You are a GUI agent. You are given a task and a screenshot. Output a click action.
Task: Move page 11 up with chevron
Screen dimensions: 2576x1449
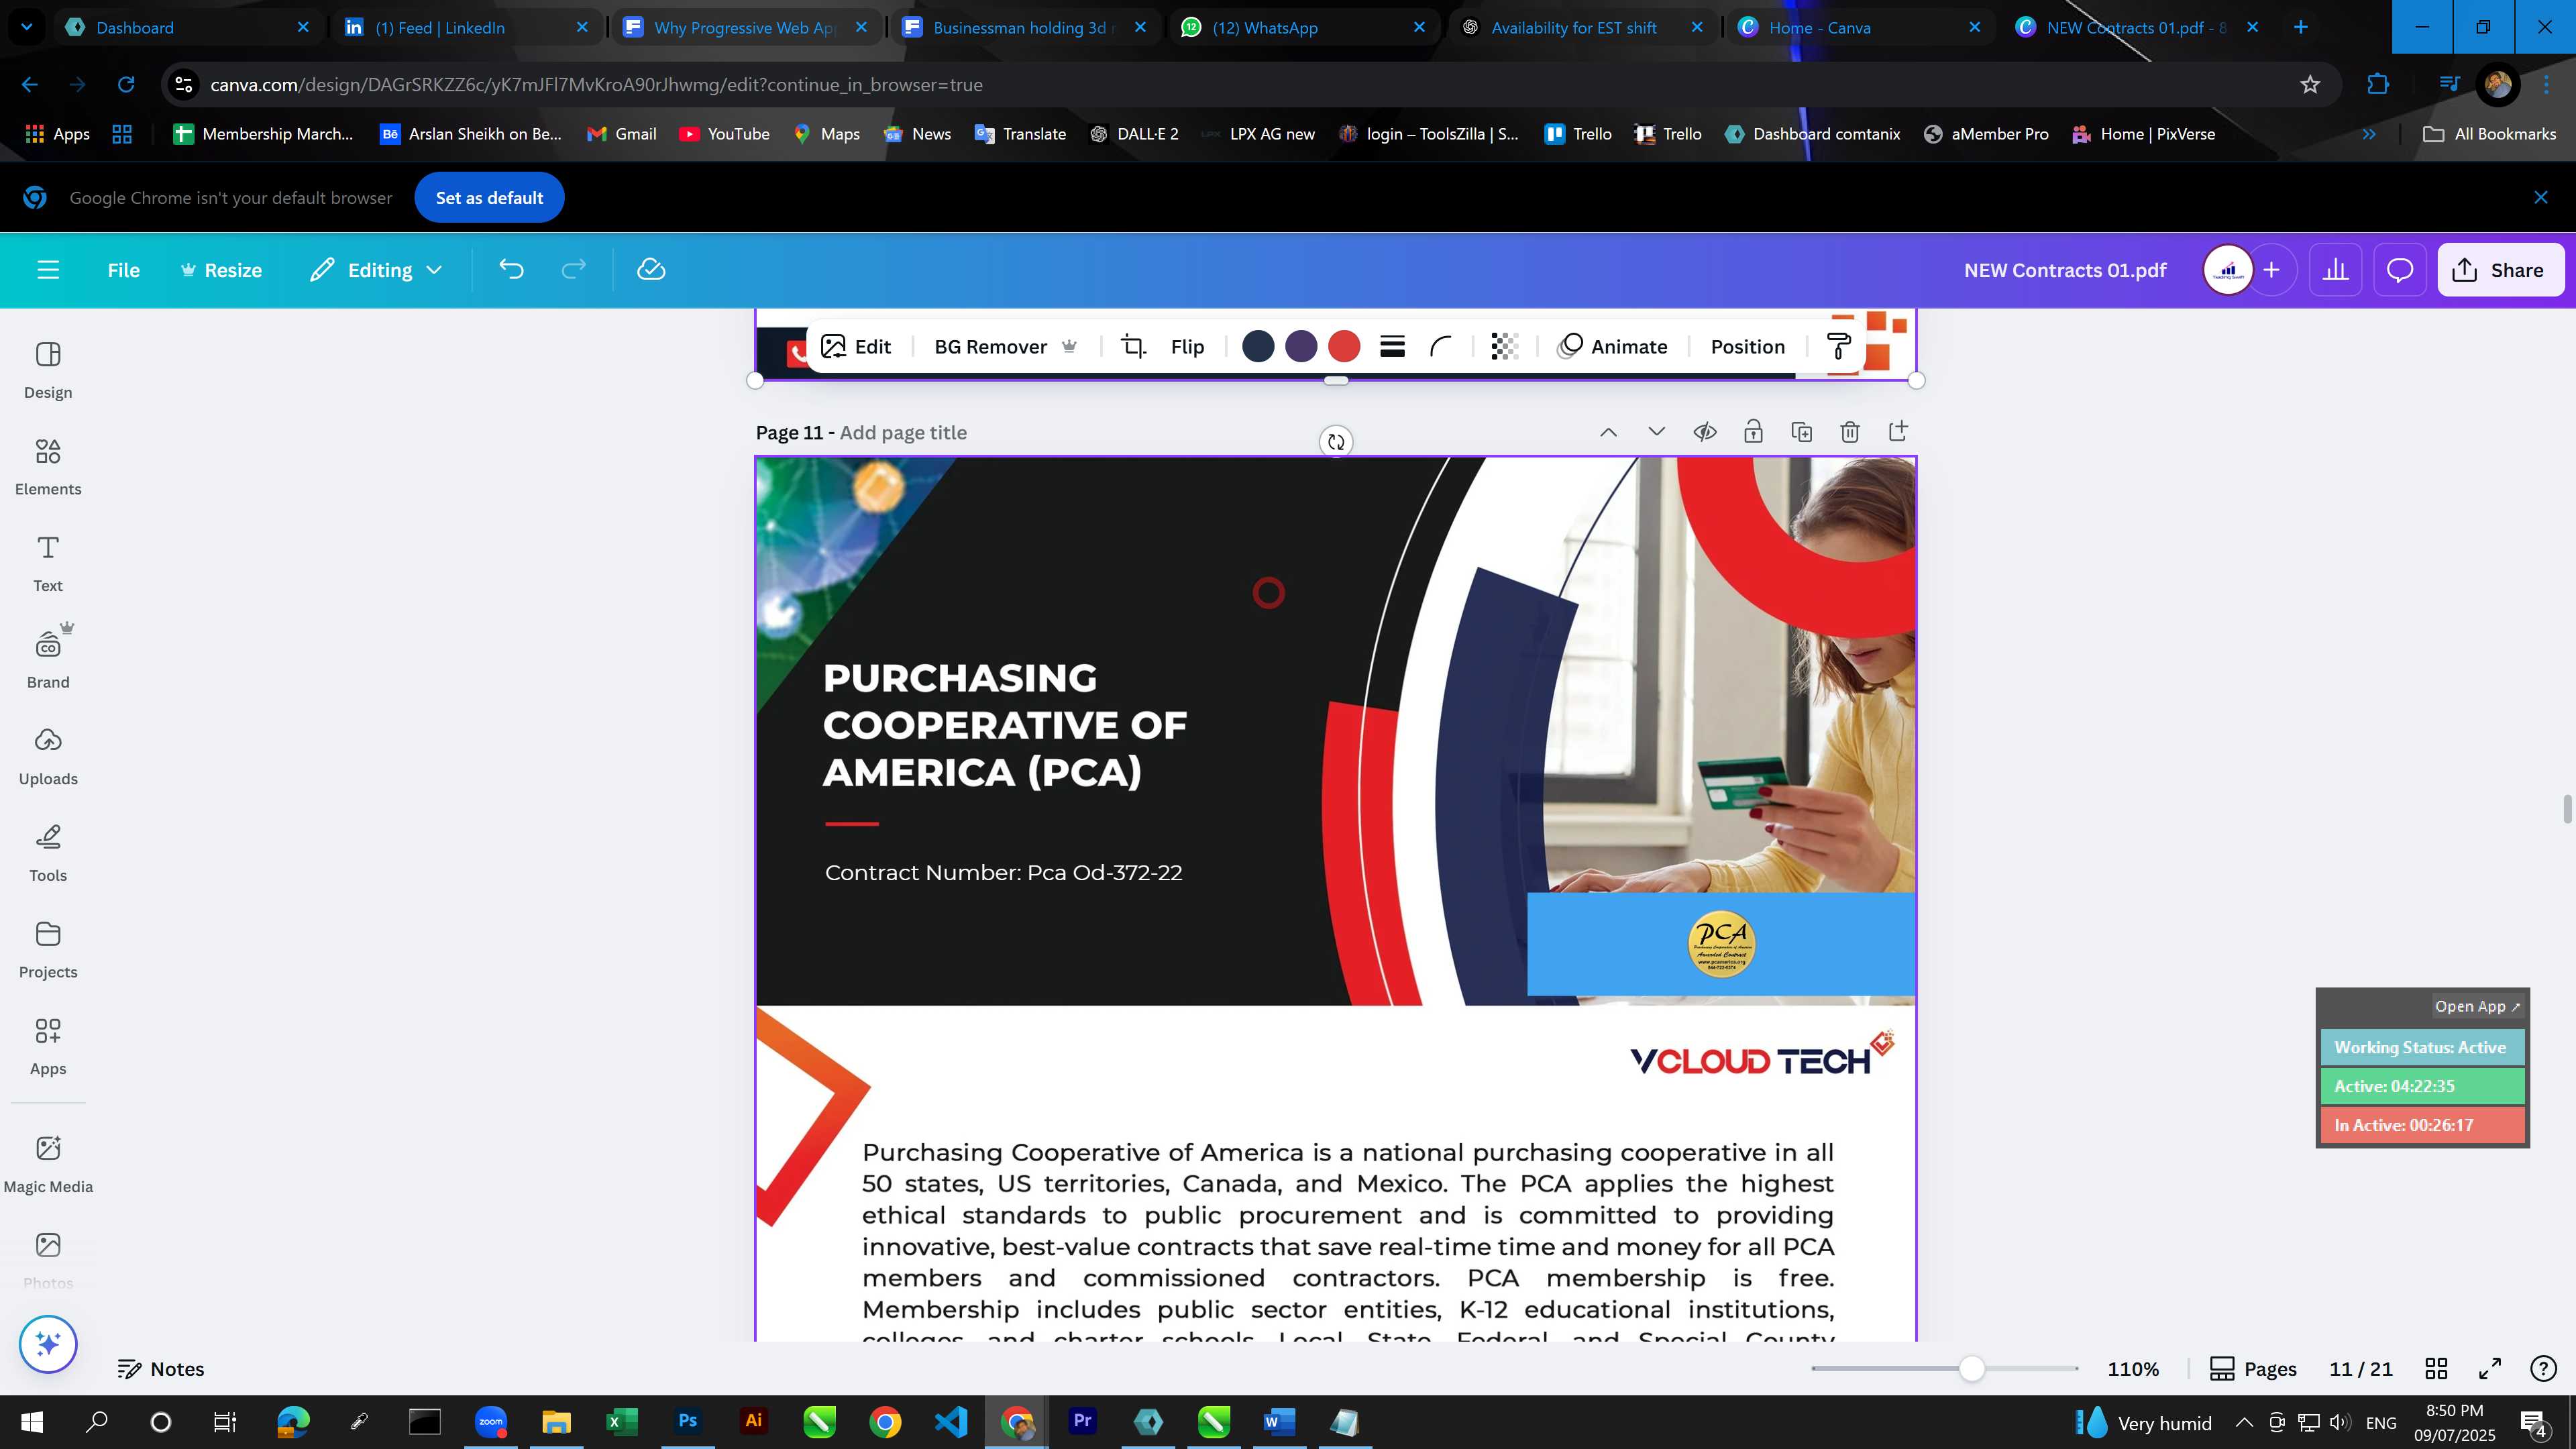(x=1608, y=432)
